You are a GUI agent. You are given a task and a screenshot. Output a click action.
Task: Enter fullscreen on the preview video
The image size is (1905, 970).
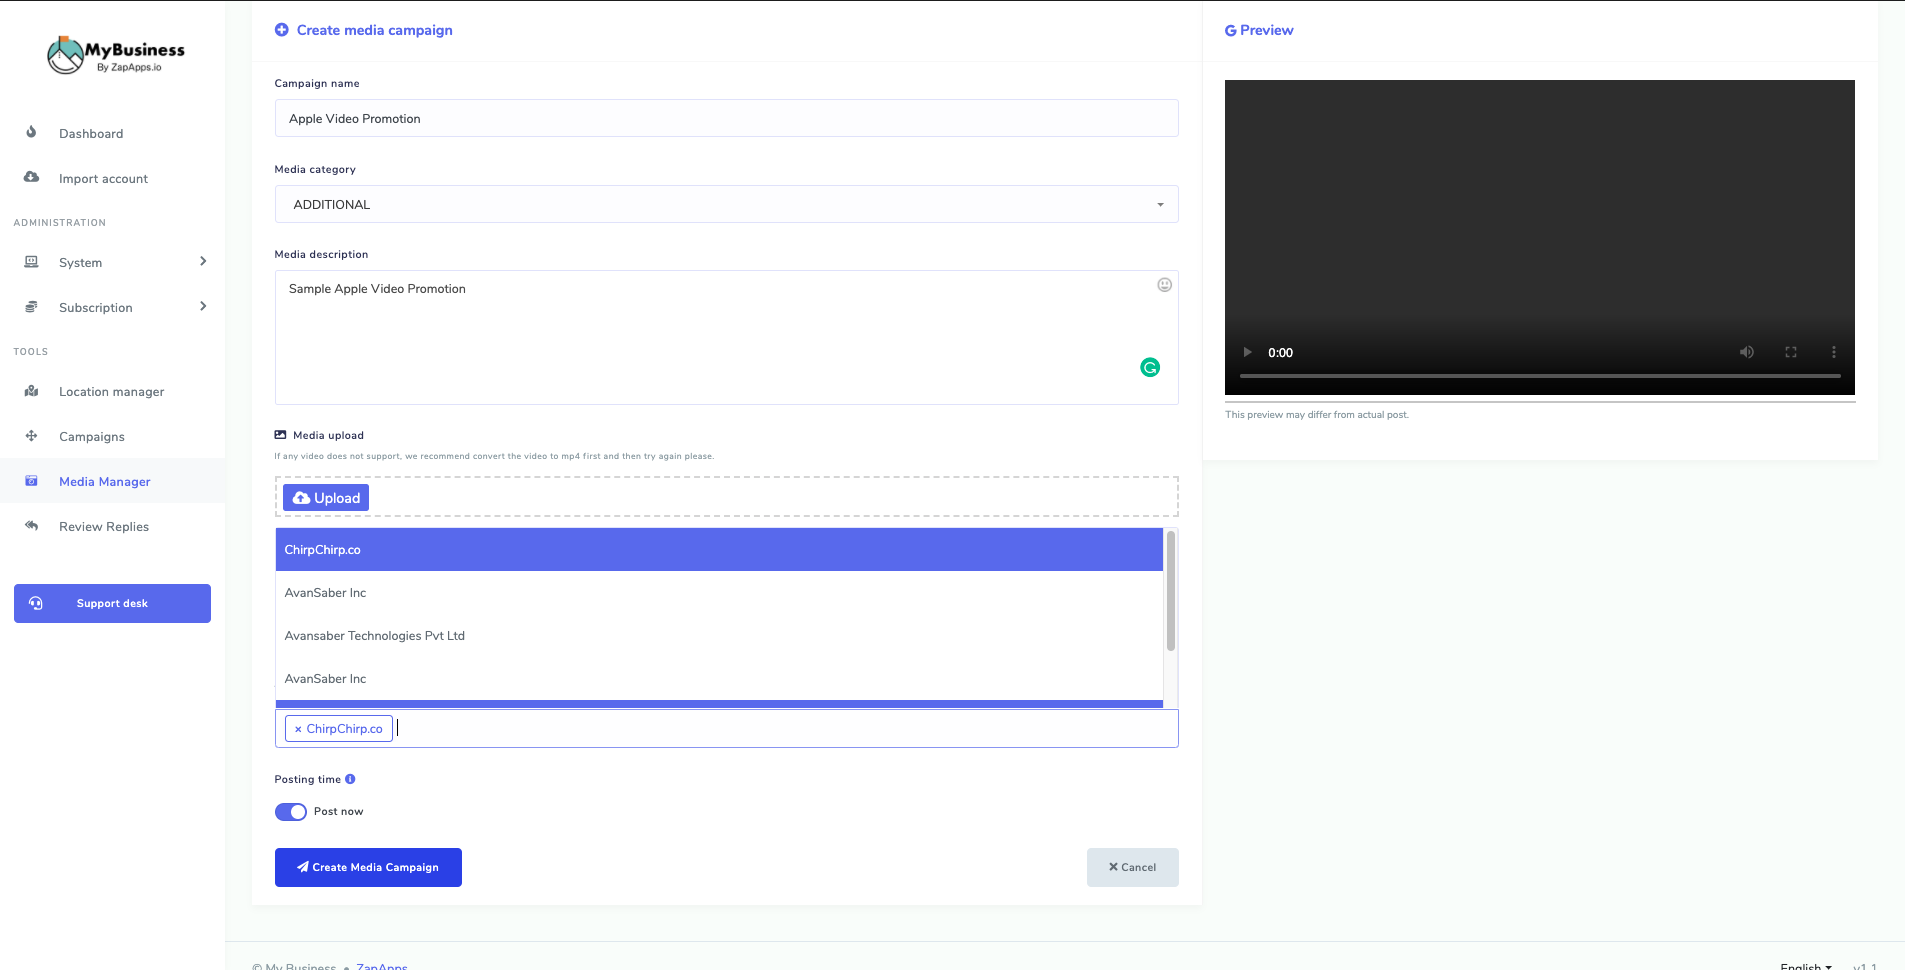tap(1790, 352)
